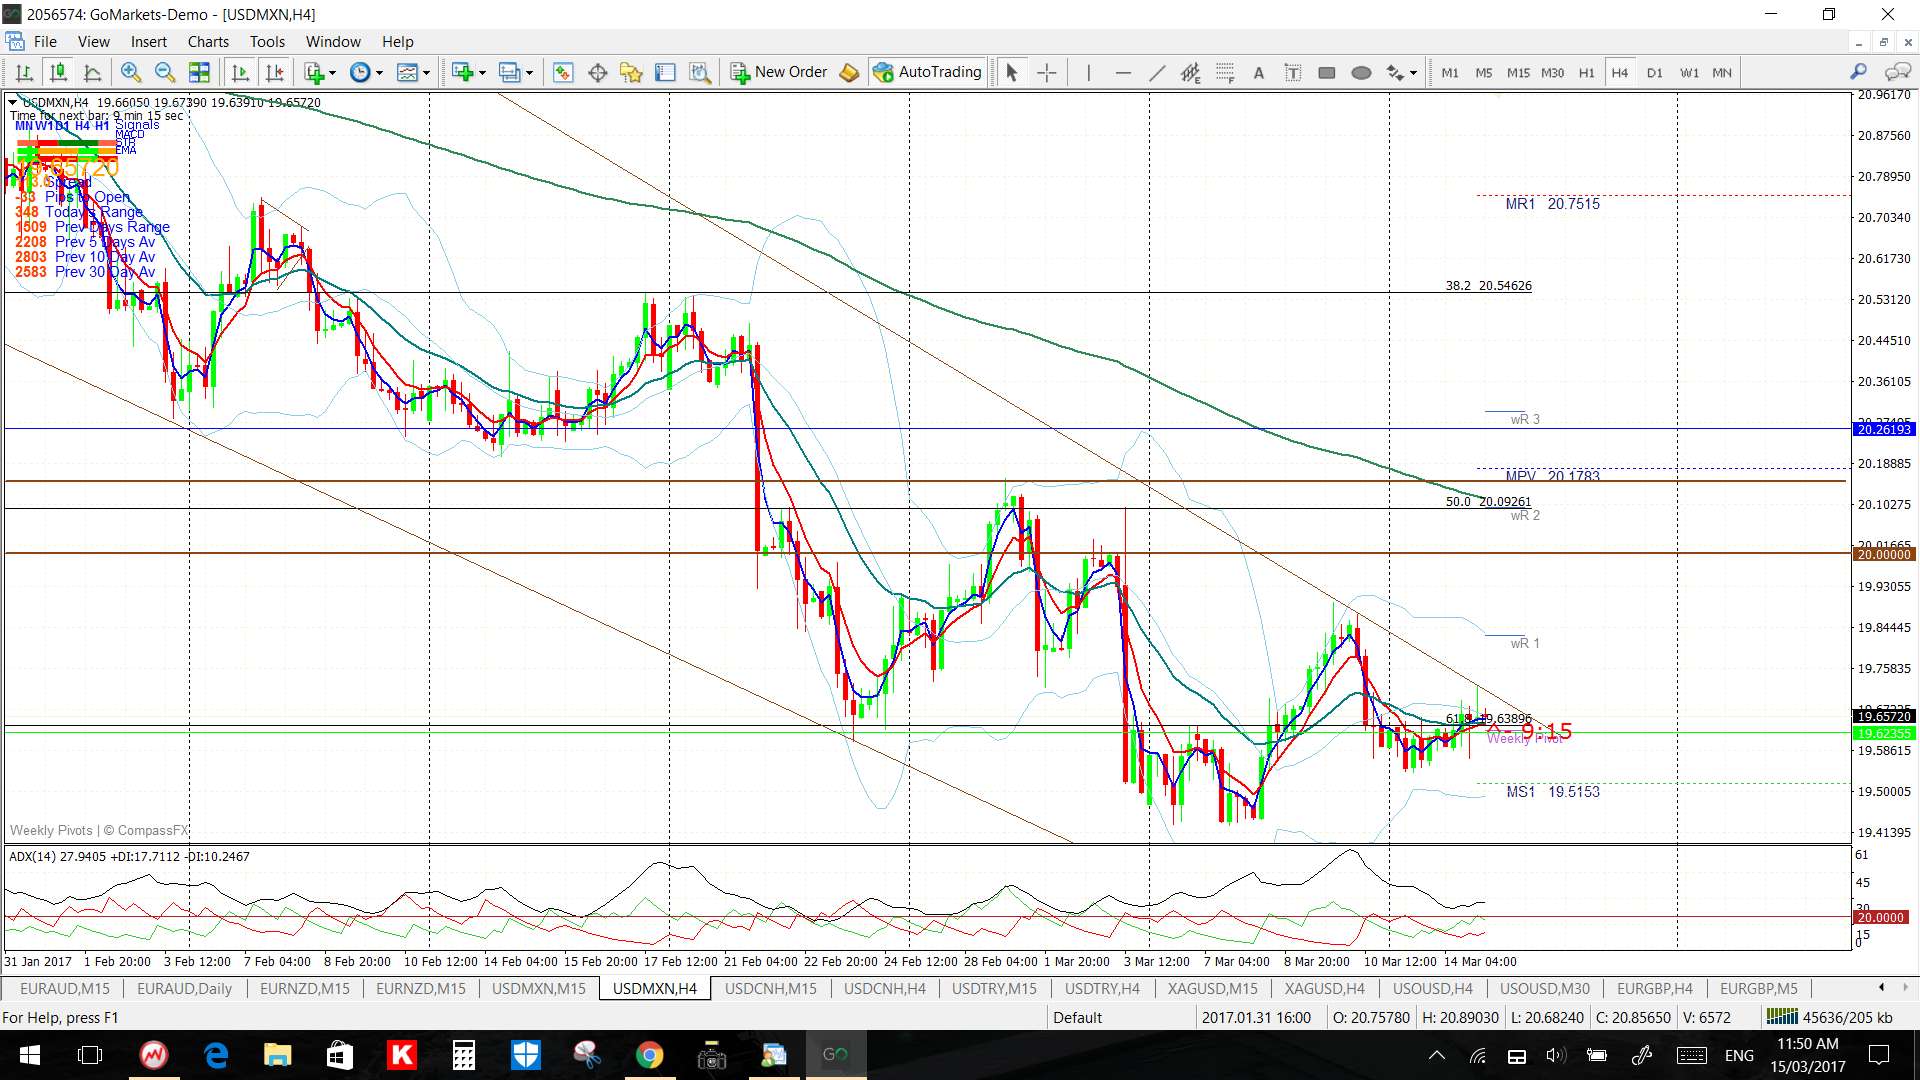Expand the templates dropdown arrow
Viewport: 1920px width, 1080px height.
point(426,72)
